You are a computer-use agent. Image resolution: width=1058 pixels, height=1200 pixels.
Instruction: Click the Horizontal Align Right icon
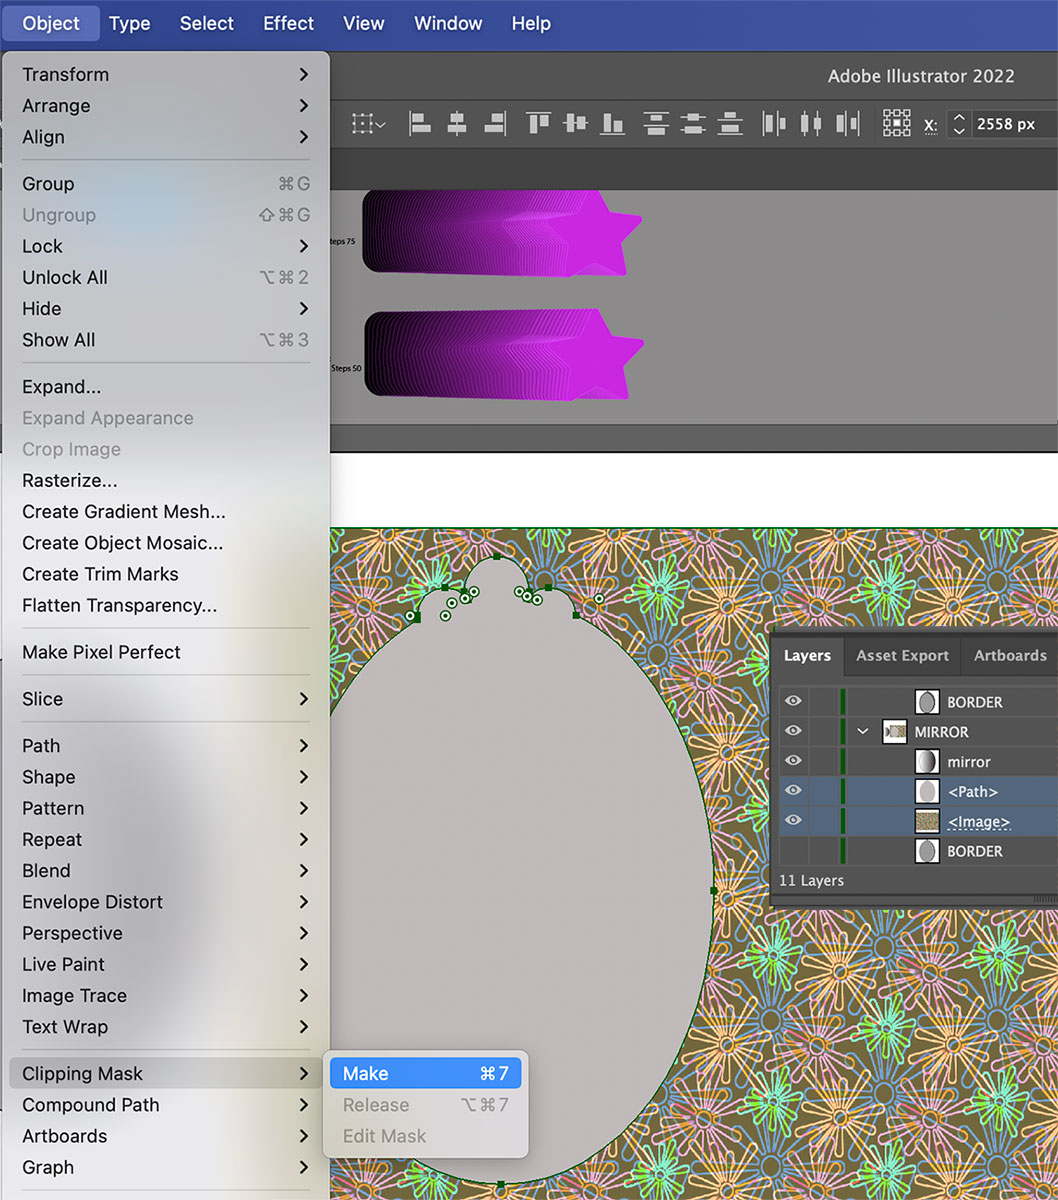pyautogui.click(x=493, y=124)
